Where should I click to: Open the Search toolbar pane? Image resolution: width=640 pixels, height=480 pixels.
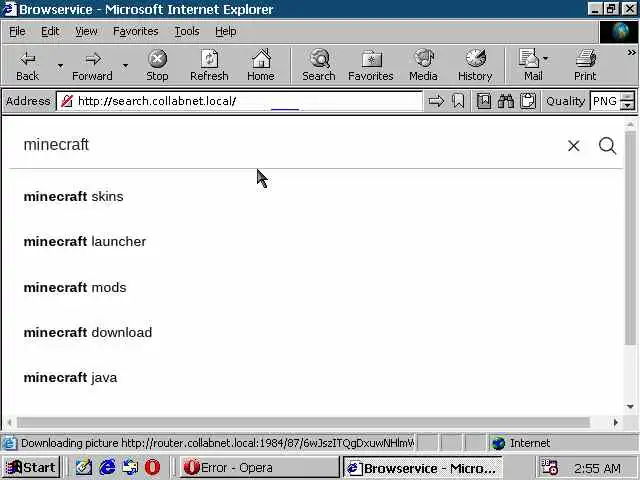(319, 65)
